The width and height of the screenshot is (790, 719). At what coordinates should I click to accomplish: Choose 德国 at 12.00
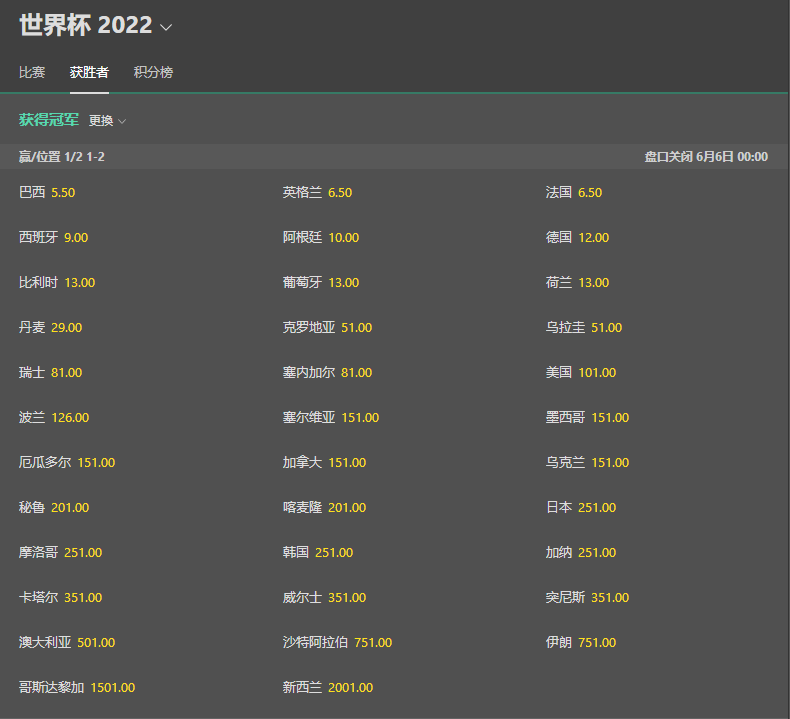tap(577, 237)
